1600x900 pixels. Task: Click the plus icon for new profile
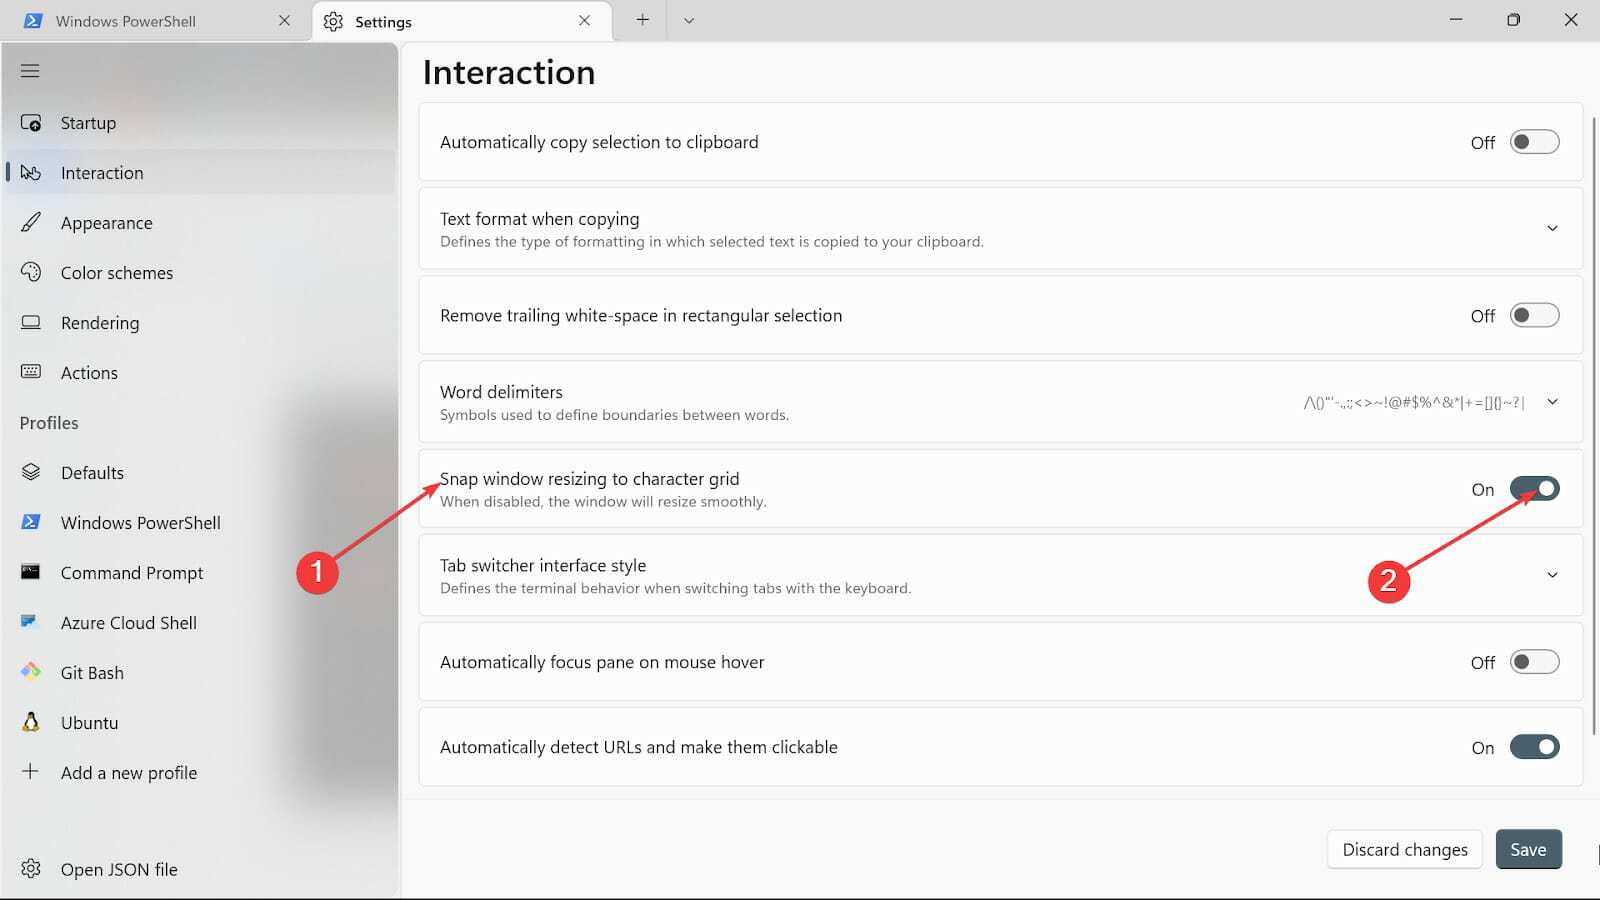(x=31, y=771)
